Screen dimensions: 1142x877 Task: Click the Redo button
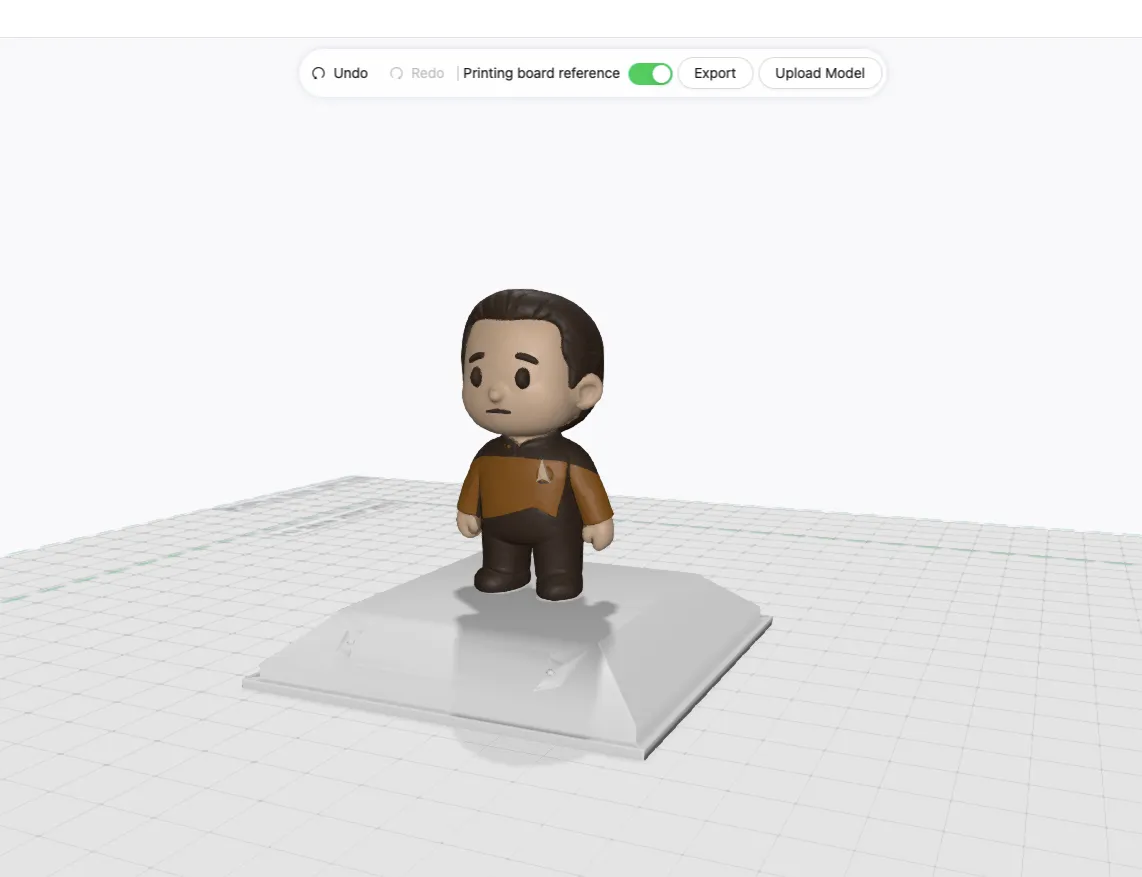(417, 74)
